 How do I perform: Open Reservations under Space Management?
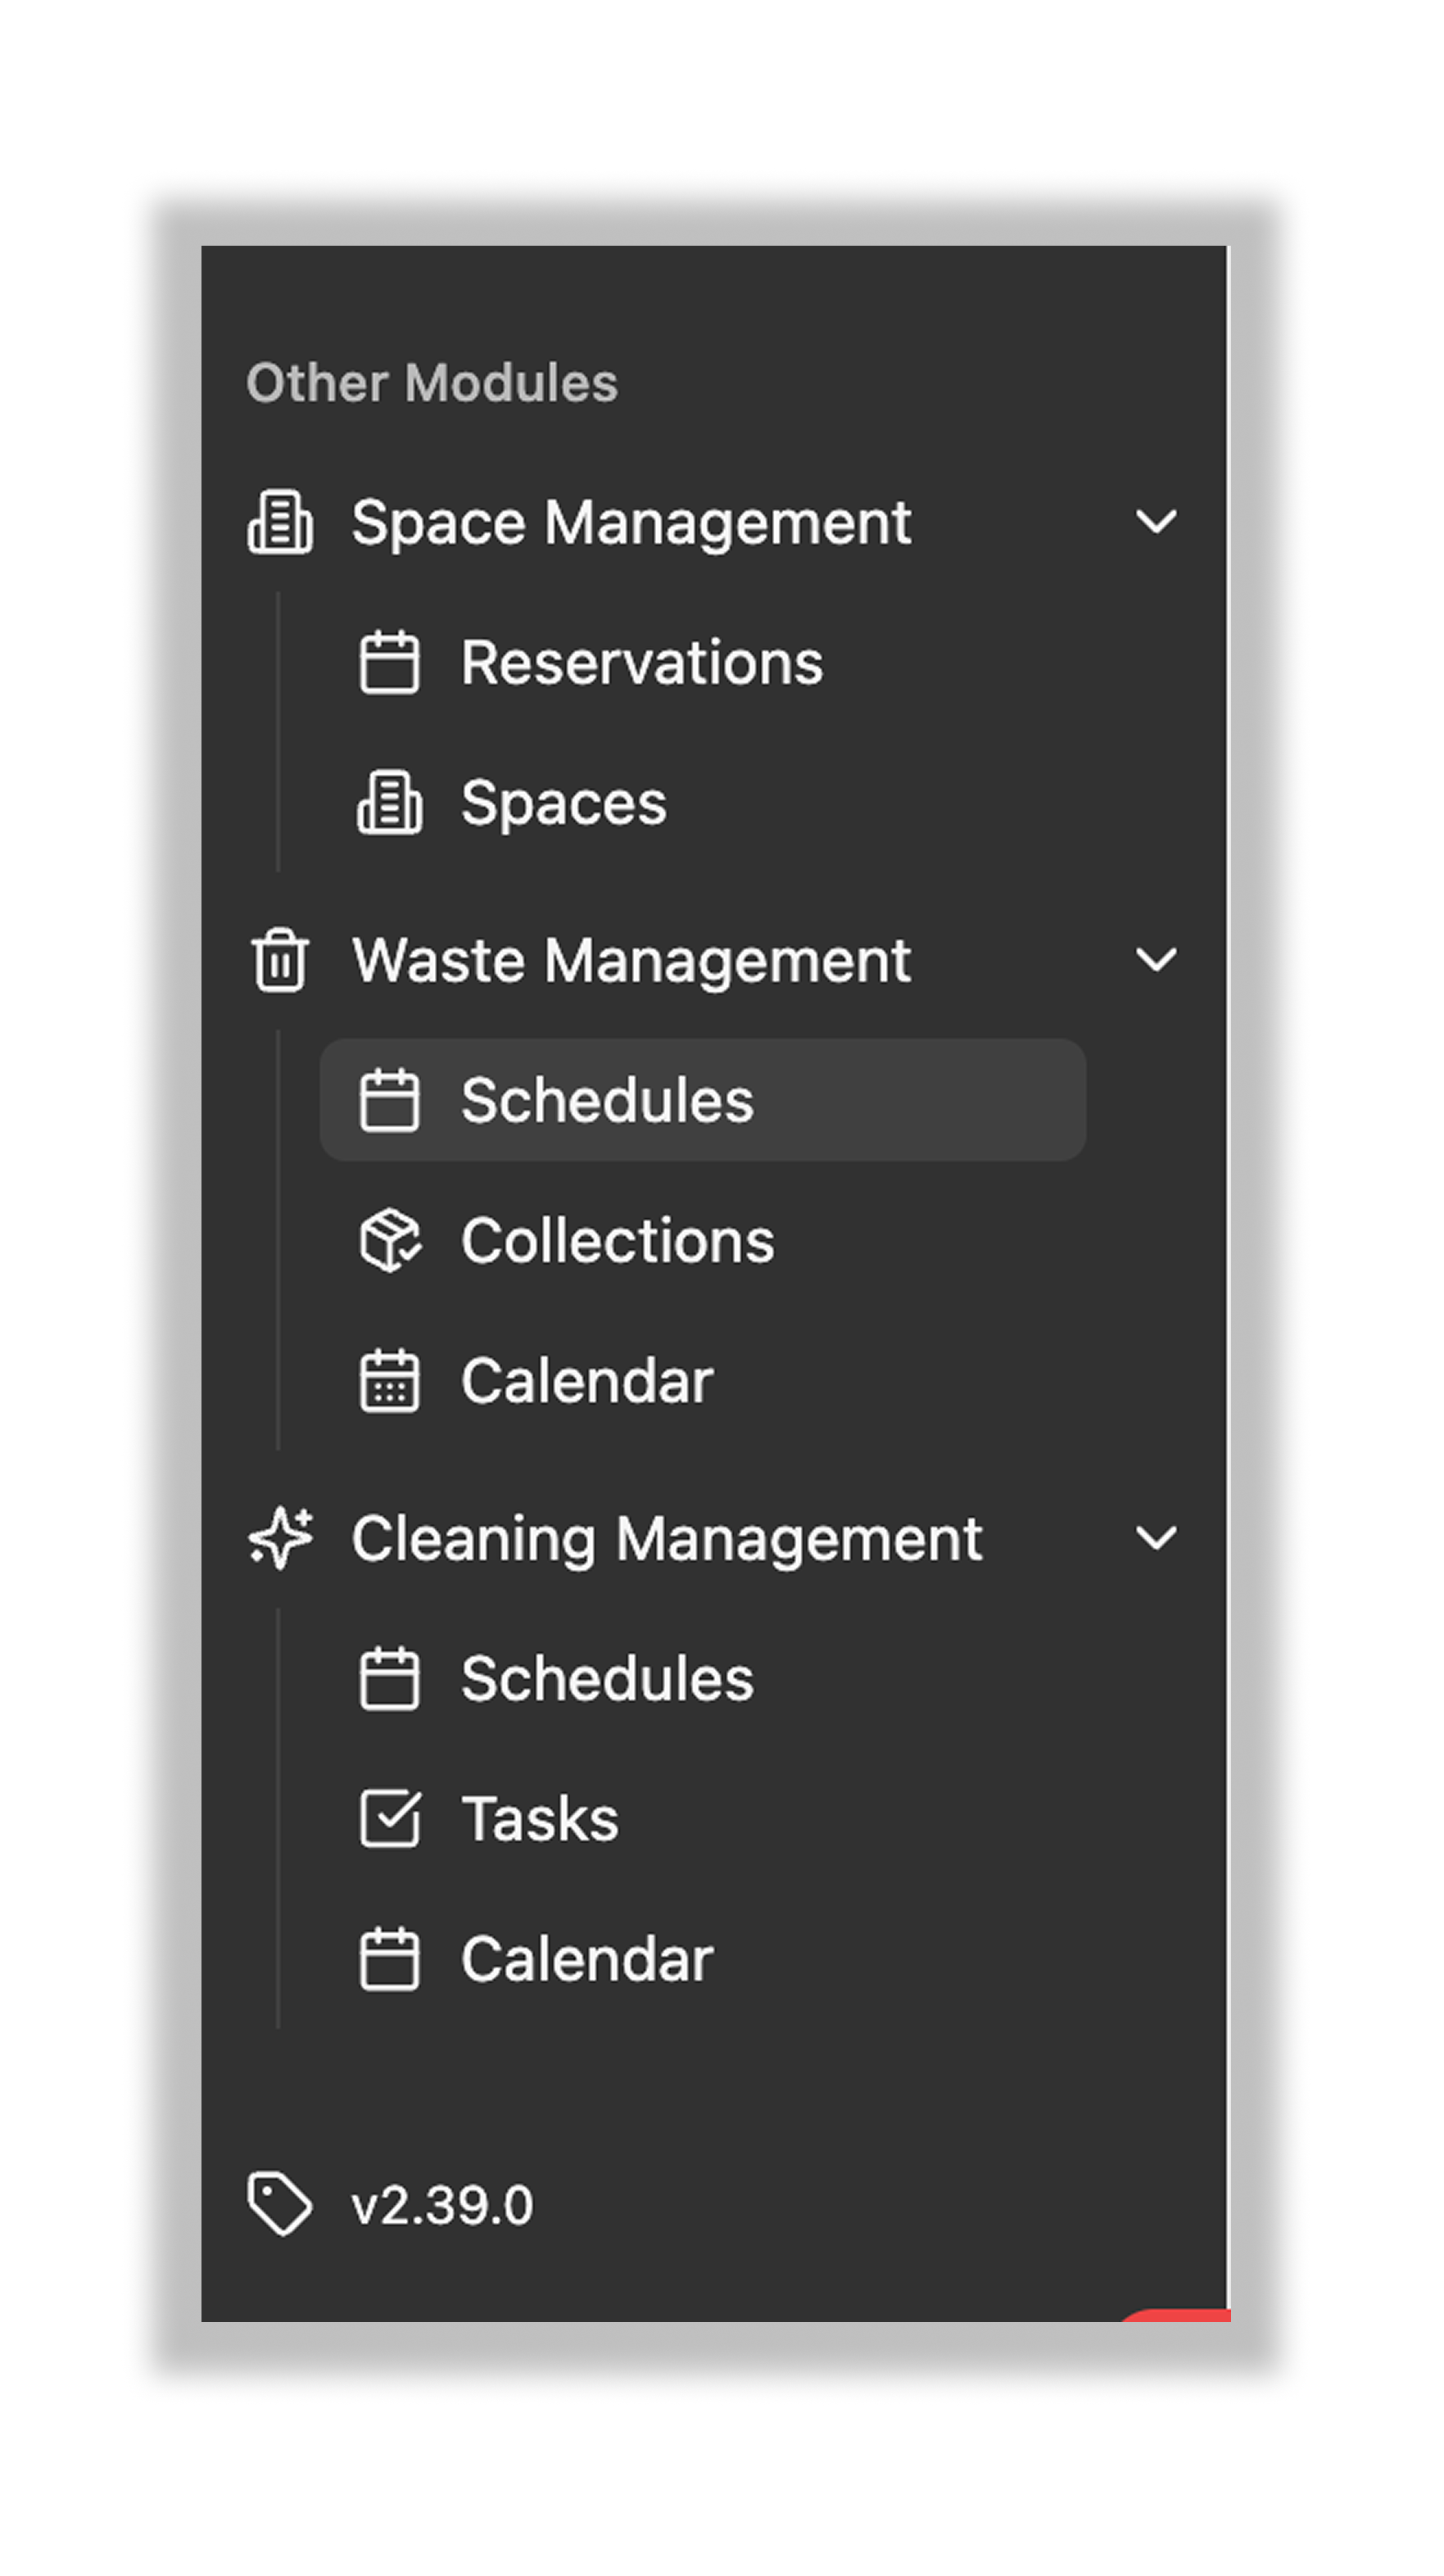coord(641,661)
